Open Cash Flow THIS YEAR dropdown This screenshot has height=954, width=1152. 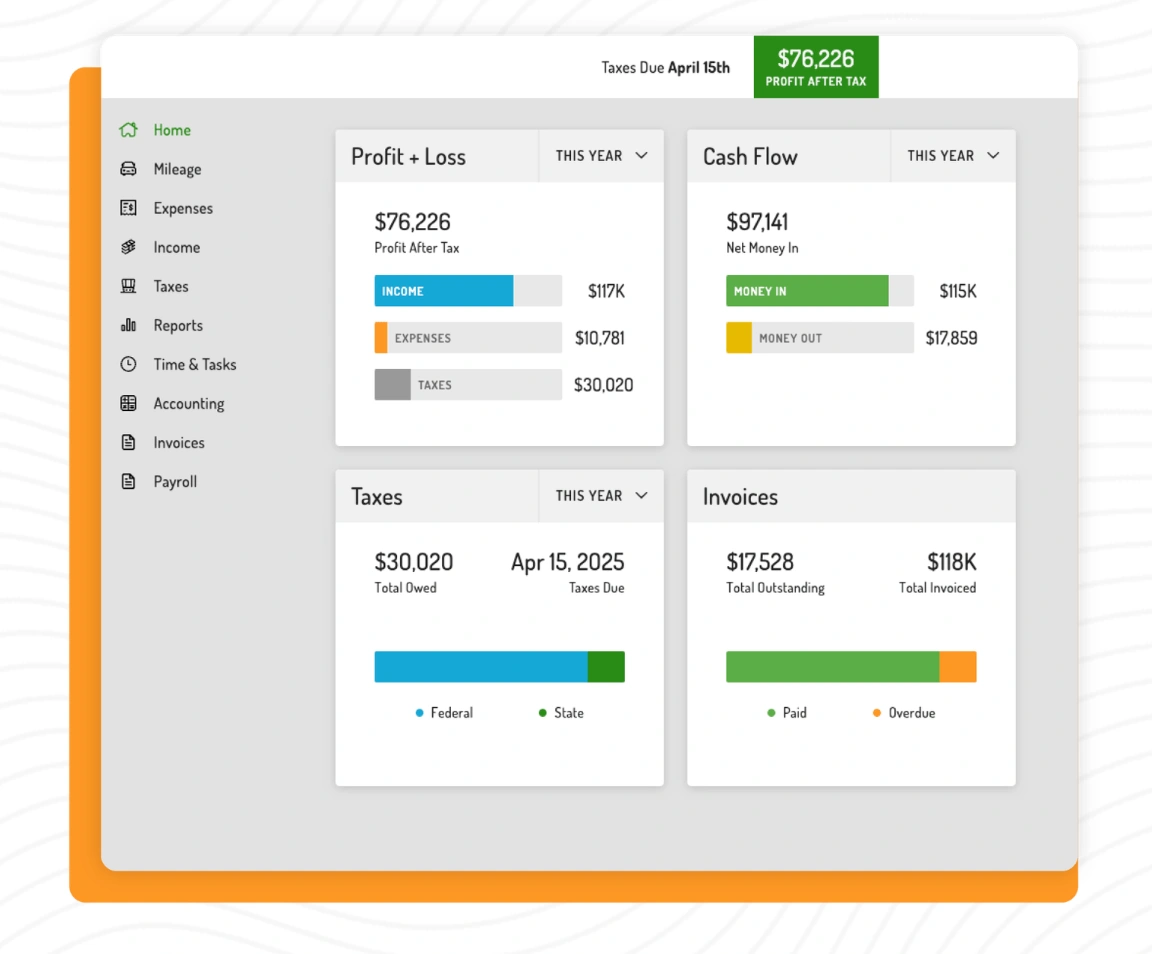coord(953,156)
